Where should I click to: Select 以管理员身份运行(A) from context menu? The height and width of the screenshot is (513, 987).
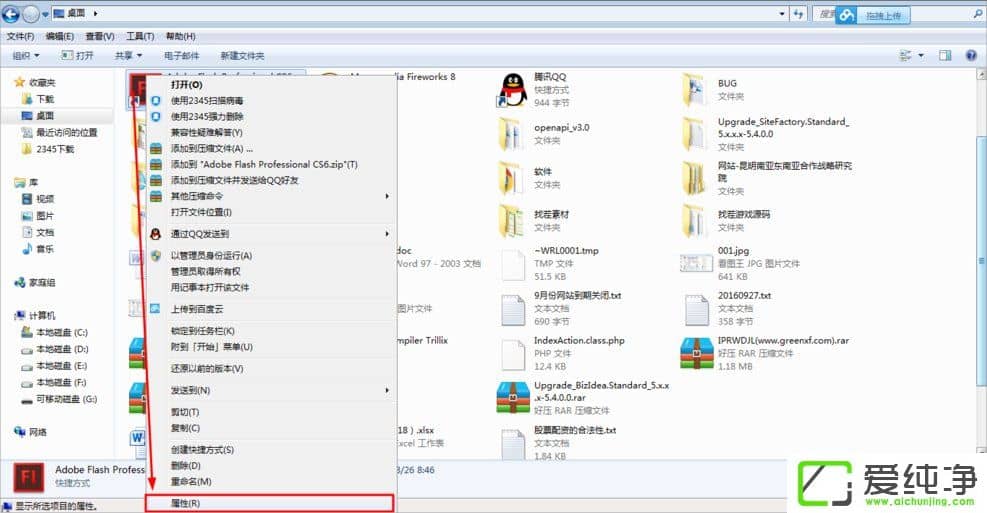coord(211,256)
